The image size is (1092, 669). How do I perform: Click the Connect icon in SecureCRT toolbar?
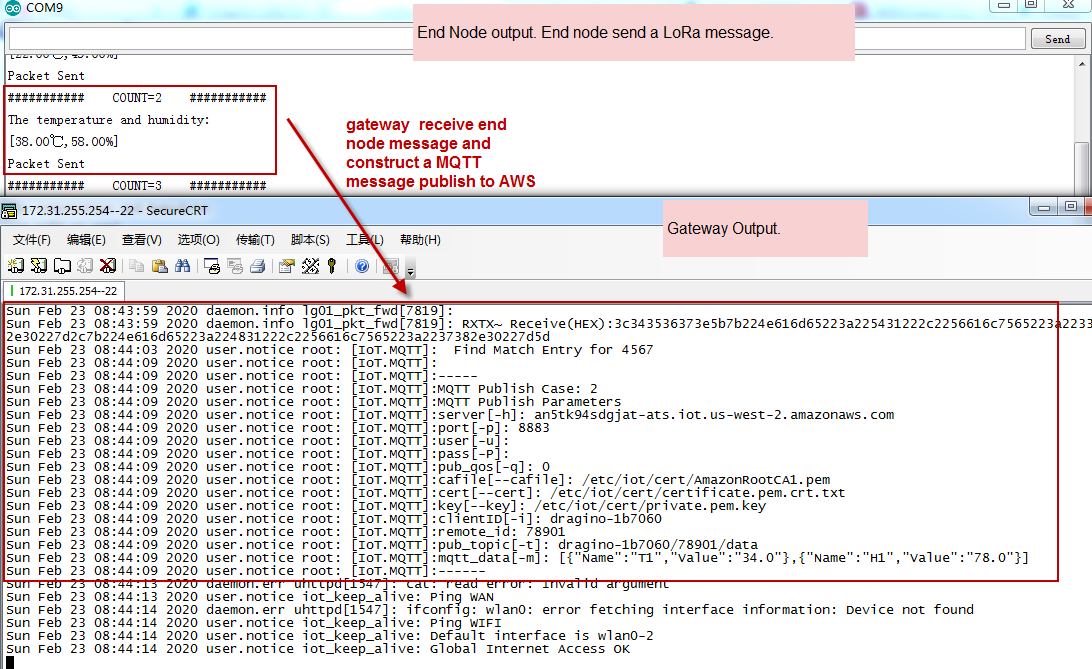15,266
